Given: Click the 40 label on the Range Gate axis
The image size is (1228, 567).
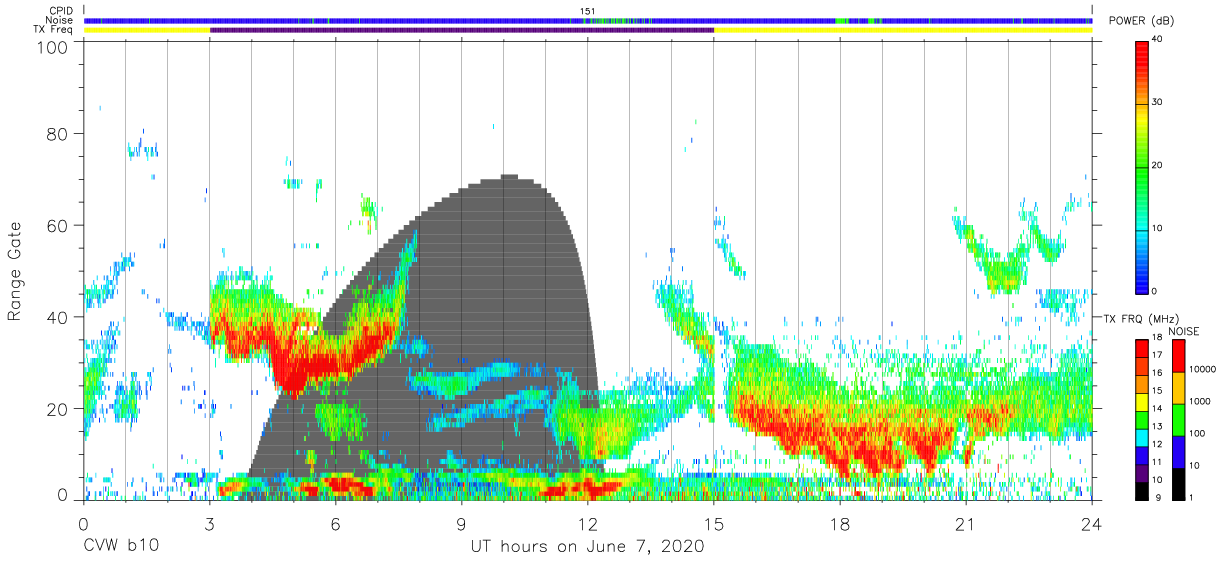Looking at the screenshot, I should click(59, 317).
